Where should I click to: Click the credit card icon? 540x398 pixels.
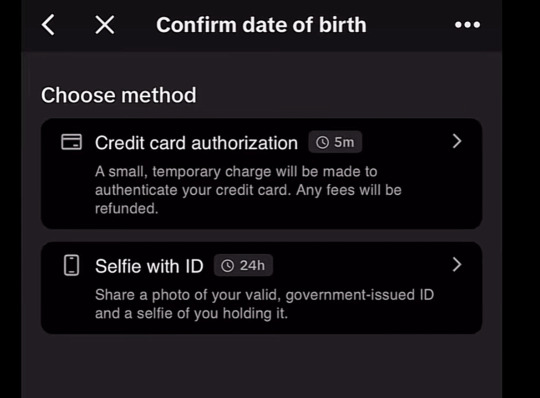tap(72, 142)
